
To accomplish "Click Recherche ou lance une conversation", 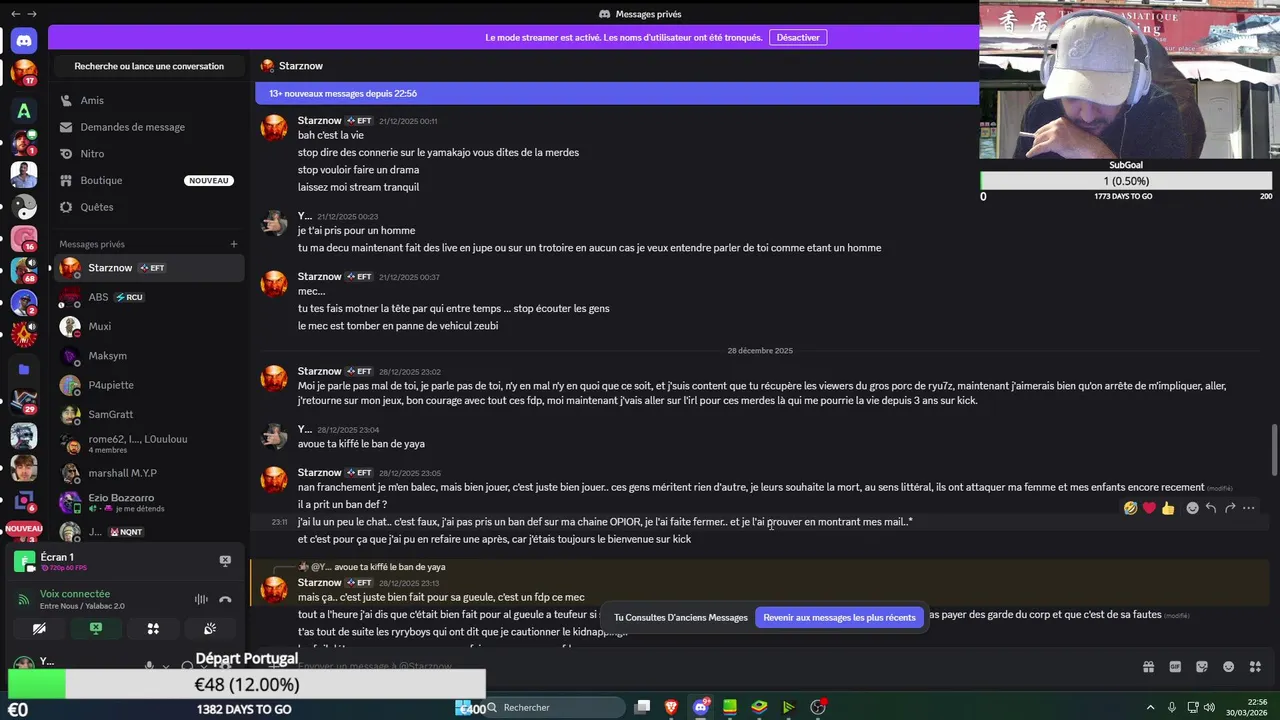I will (x=149, y=66).
